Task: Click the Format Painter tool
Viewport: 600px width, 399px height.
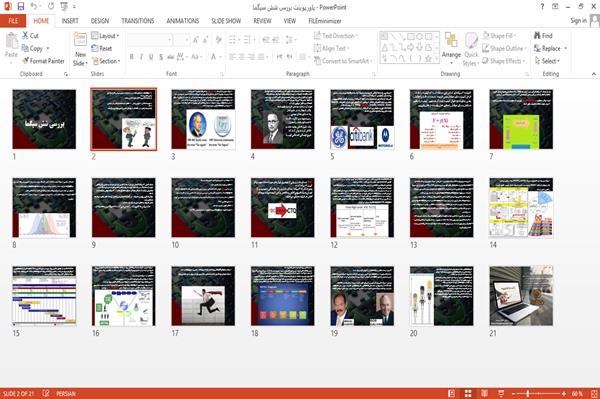Action: pyautogui.click(x=43, y=61)
